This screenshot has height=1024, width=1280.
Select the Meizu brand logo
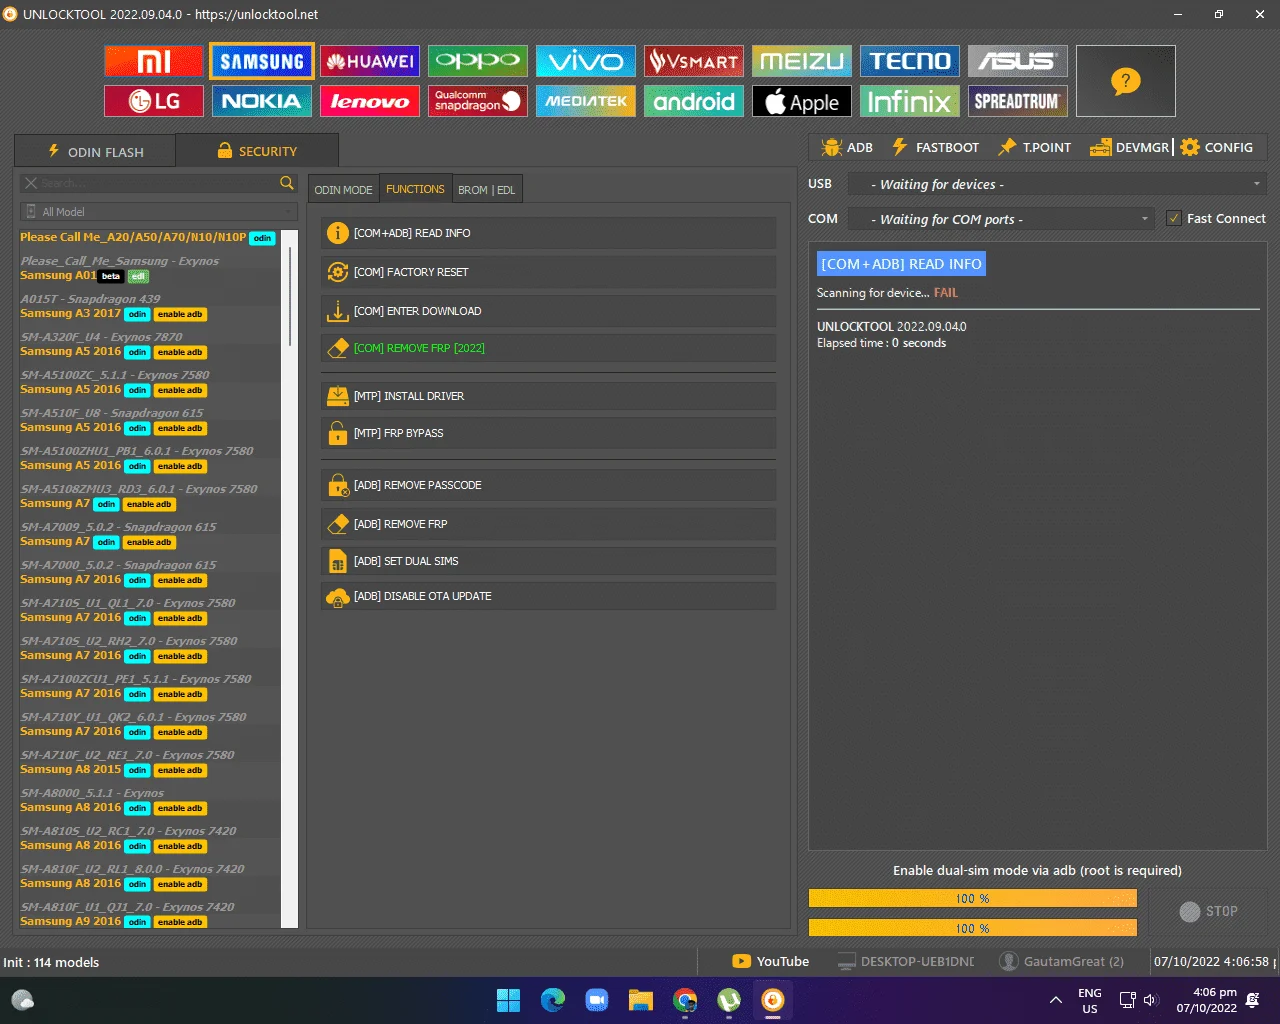[802, 61]
